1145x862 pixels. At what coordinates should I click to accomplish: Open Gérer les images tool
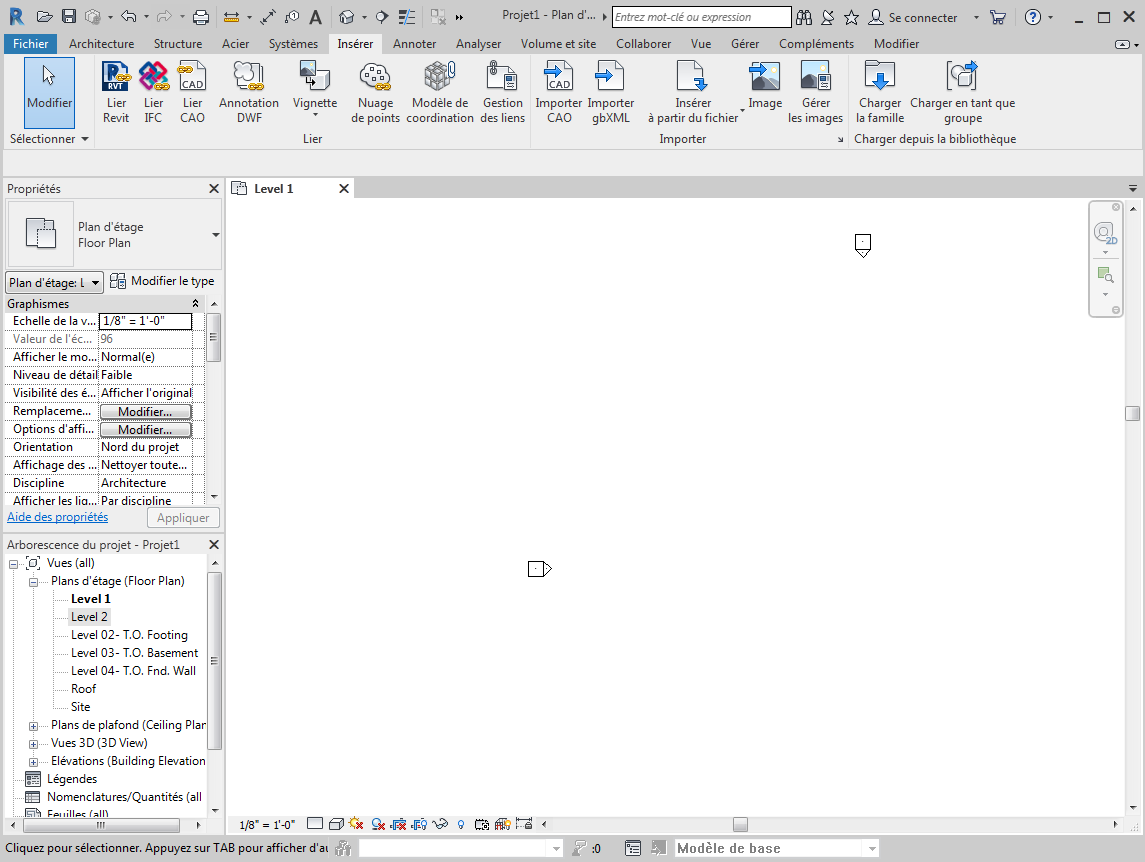click(x=815, y=92)
